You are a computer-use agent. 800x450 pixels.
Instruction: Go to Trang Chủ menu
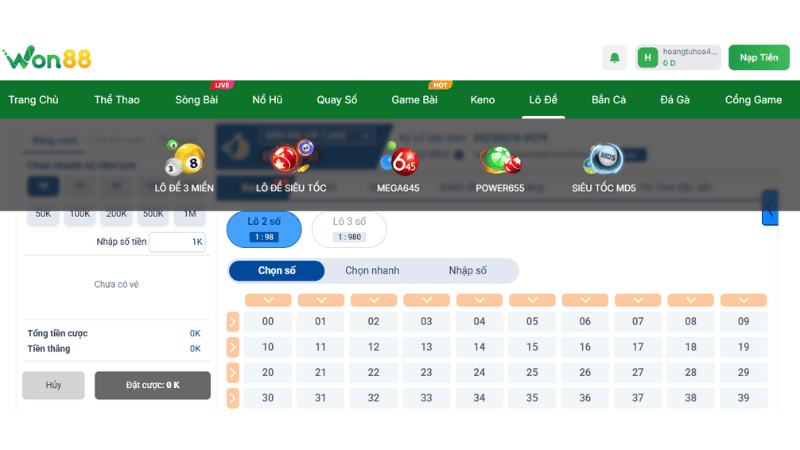coord(33,99)
